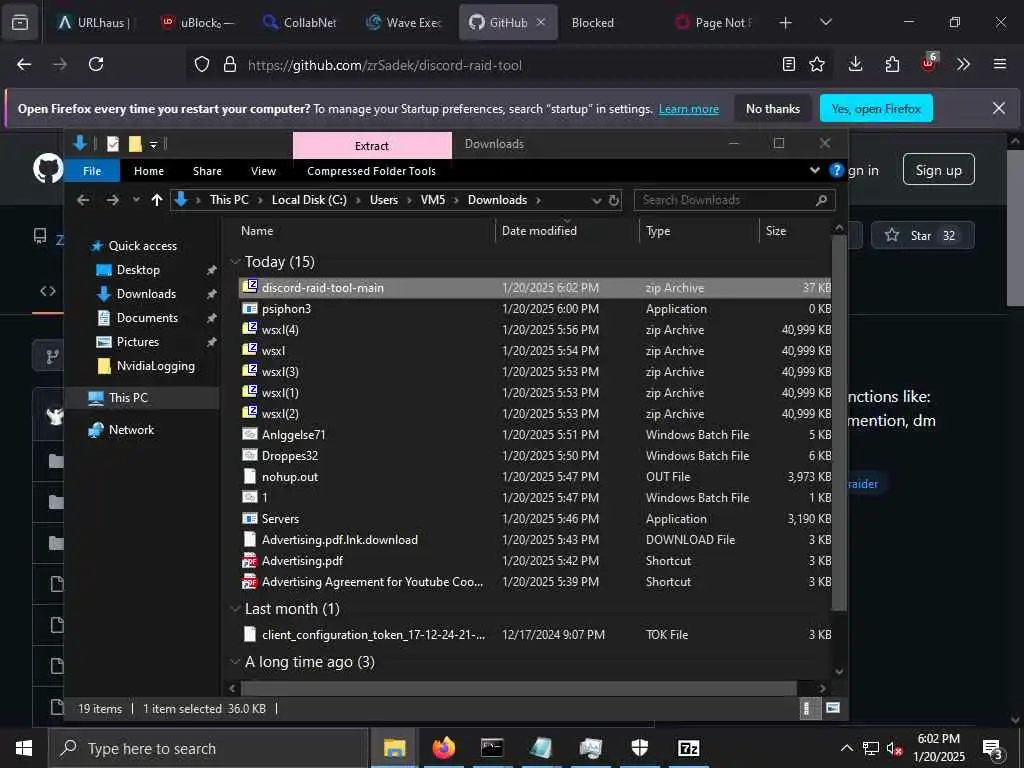Open recent locations dropdown in Explorer

pos(136,200)
